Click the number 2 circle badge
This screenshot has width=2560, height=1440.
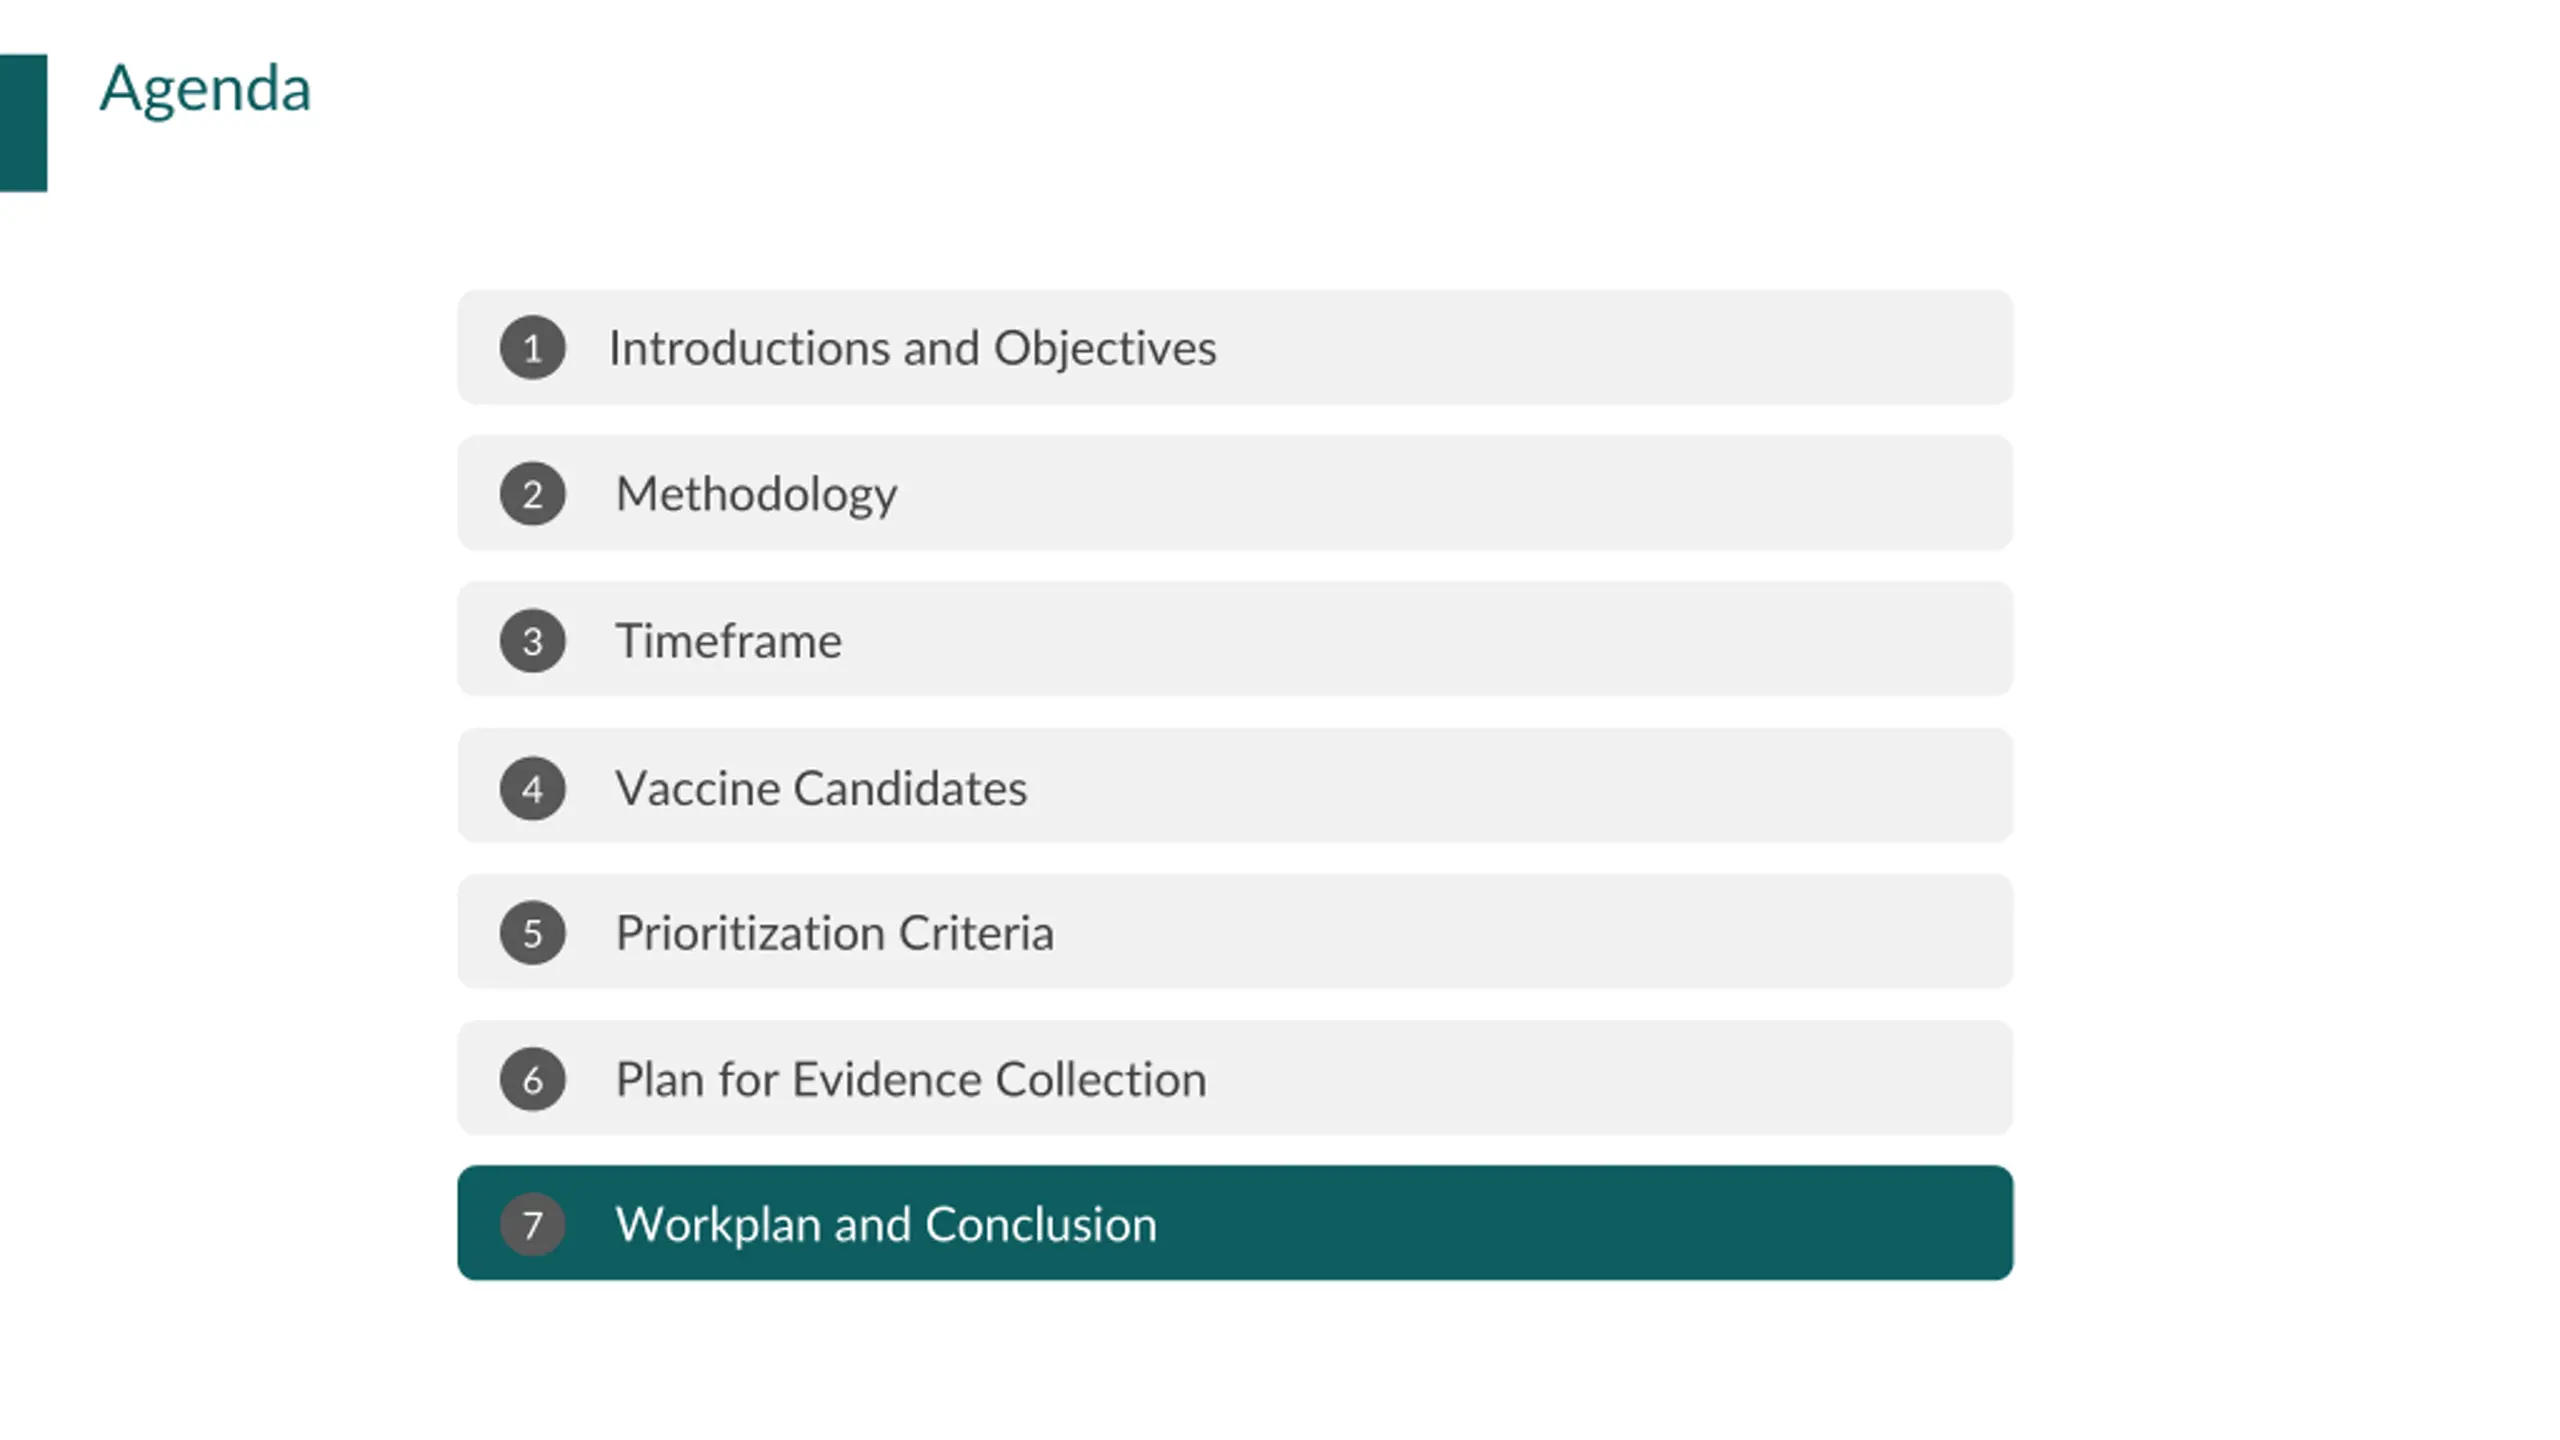[532, 494]
